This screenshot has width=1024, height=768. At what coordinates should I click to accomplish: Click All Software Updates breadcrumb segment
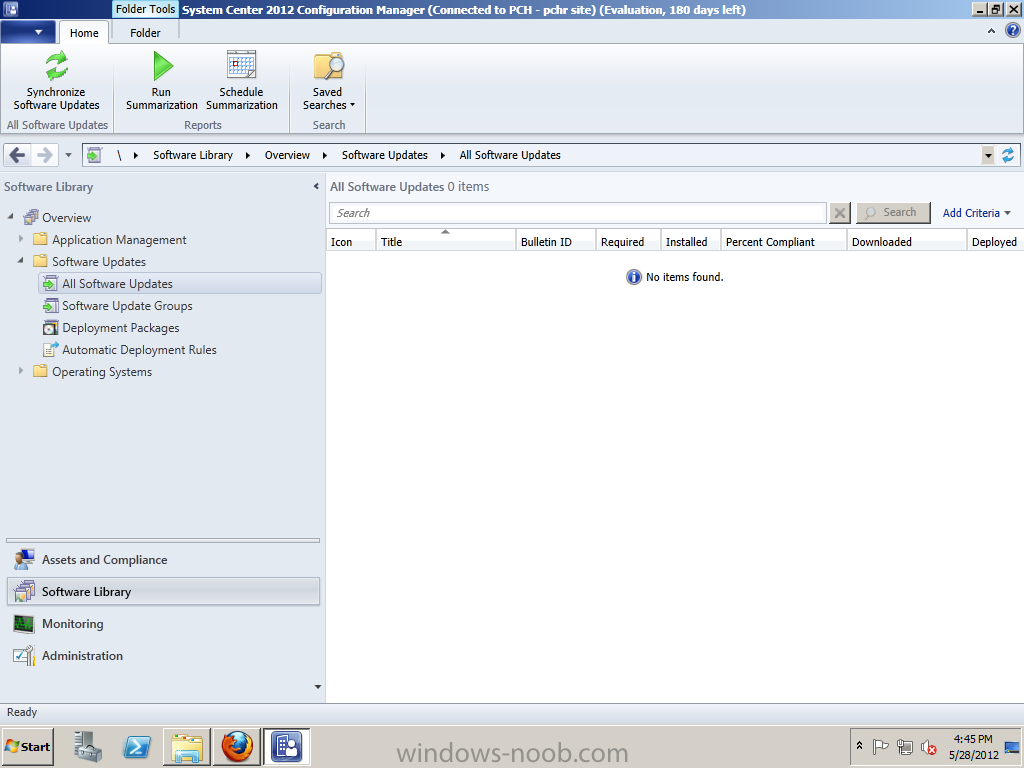point(510,155)
